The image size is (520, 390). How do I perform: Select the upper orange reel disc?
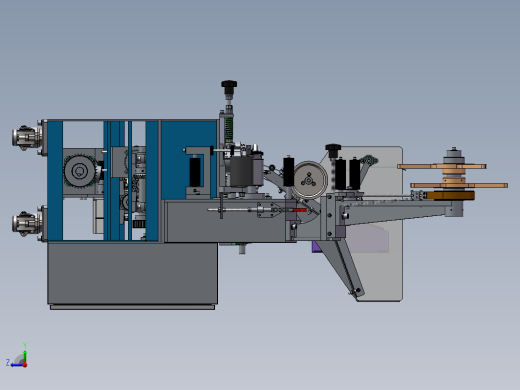(x=442, y=166)
